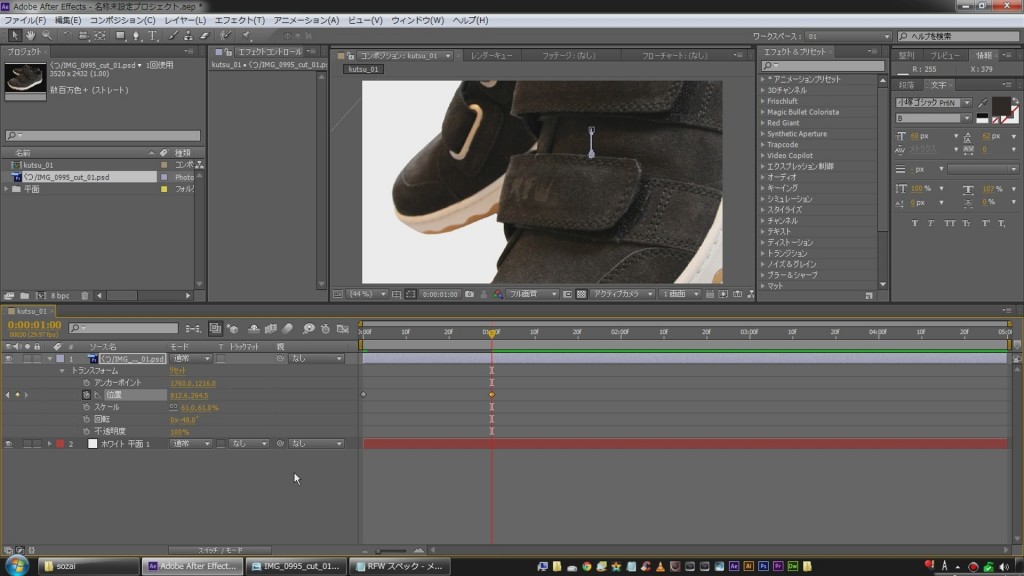Open the アクティブカメラ view dropdown
The width and height of the screenshot is (1024, 576).
[x=621, y=295]
